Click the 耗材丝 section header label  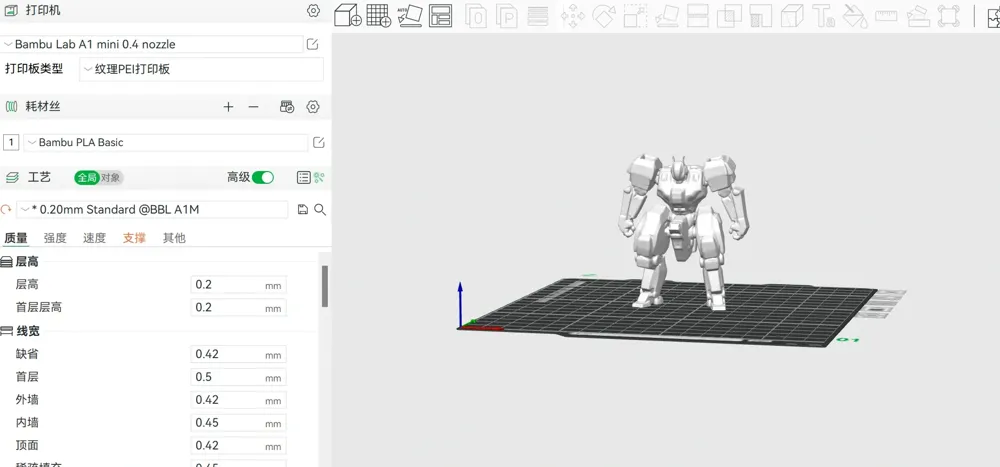43,107
